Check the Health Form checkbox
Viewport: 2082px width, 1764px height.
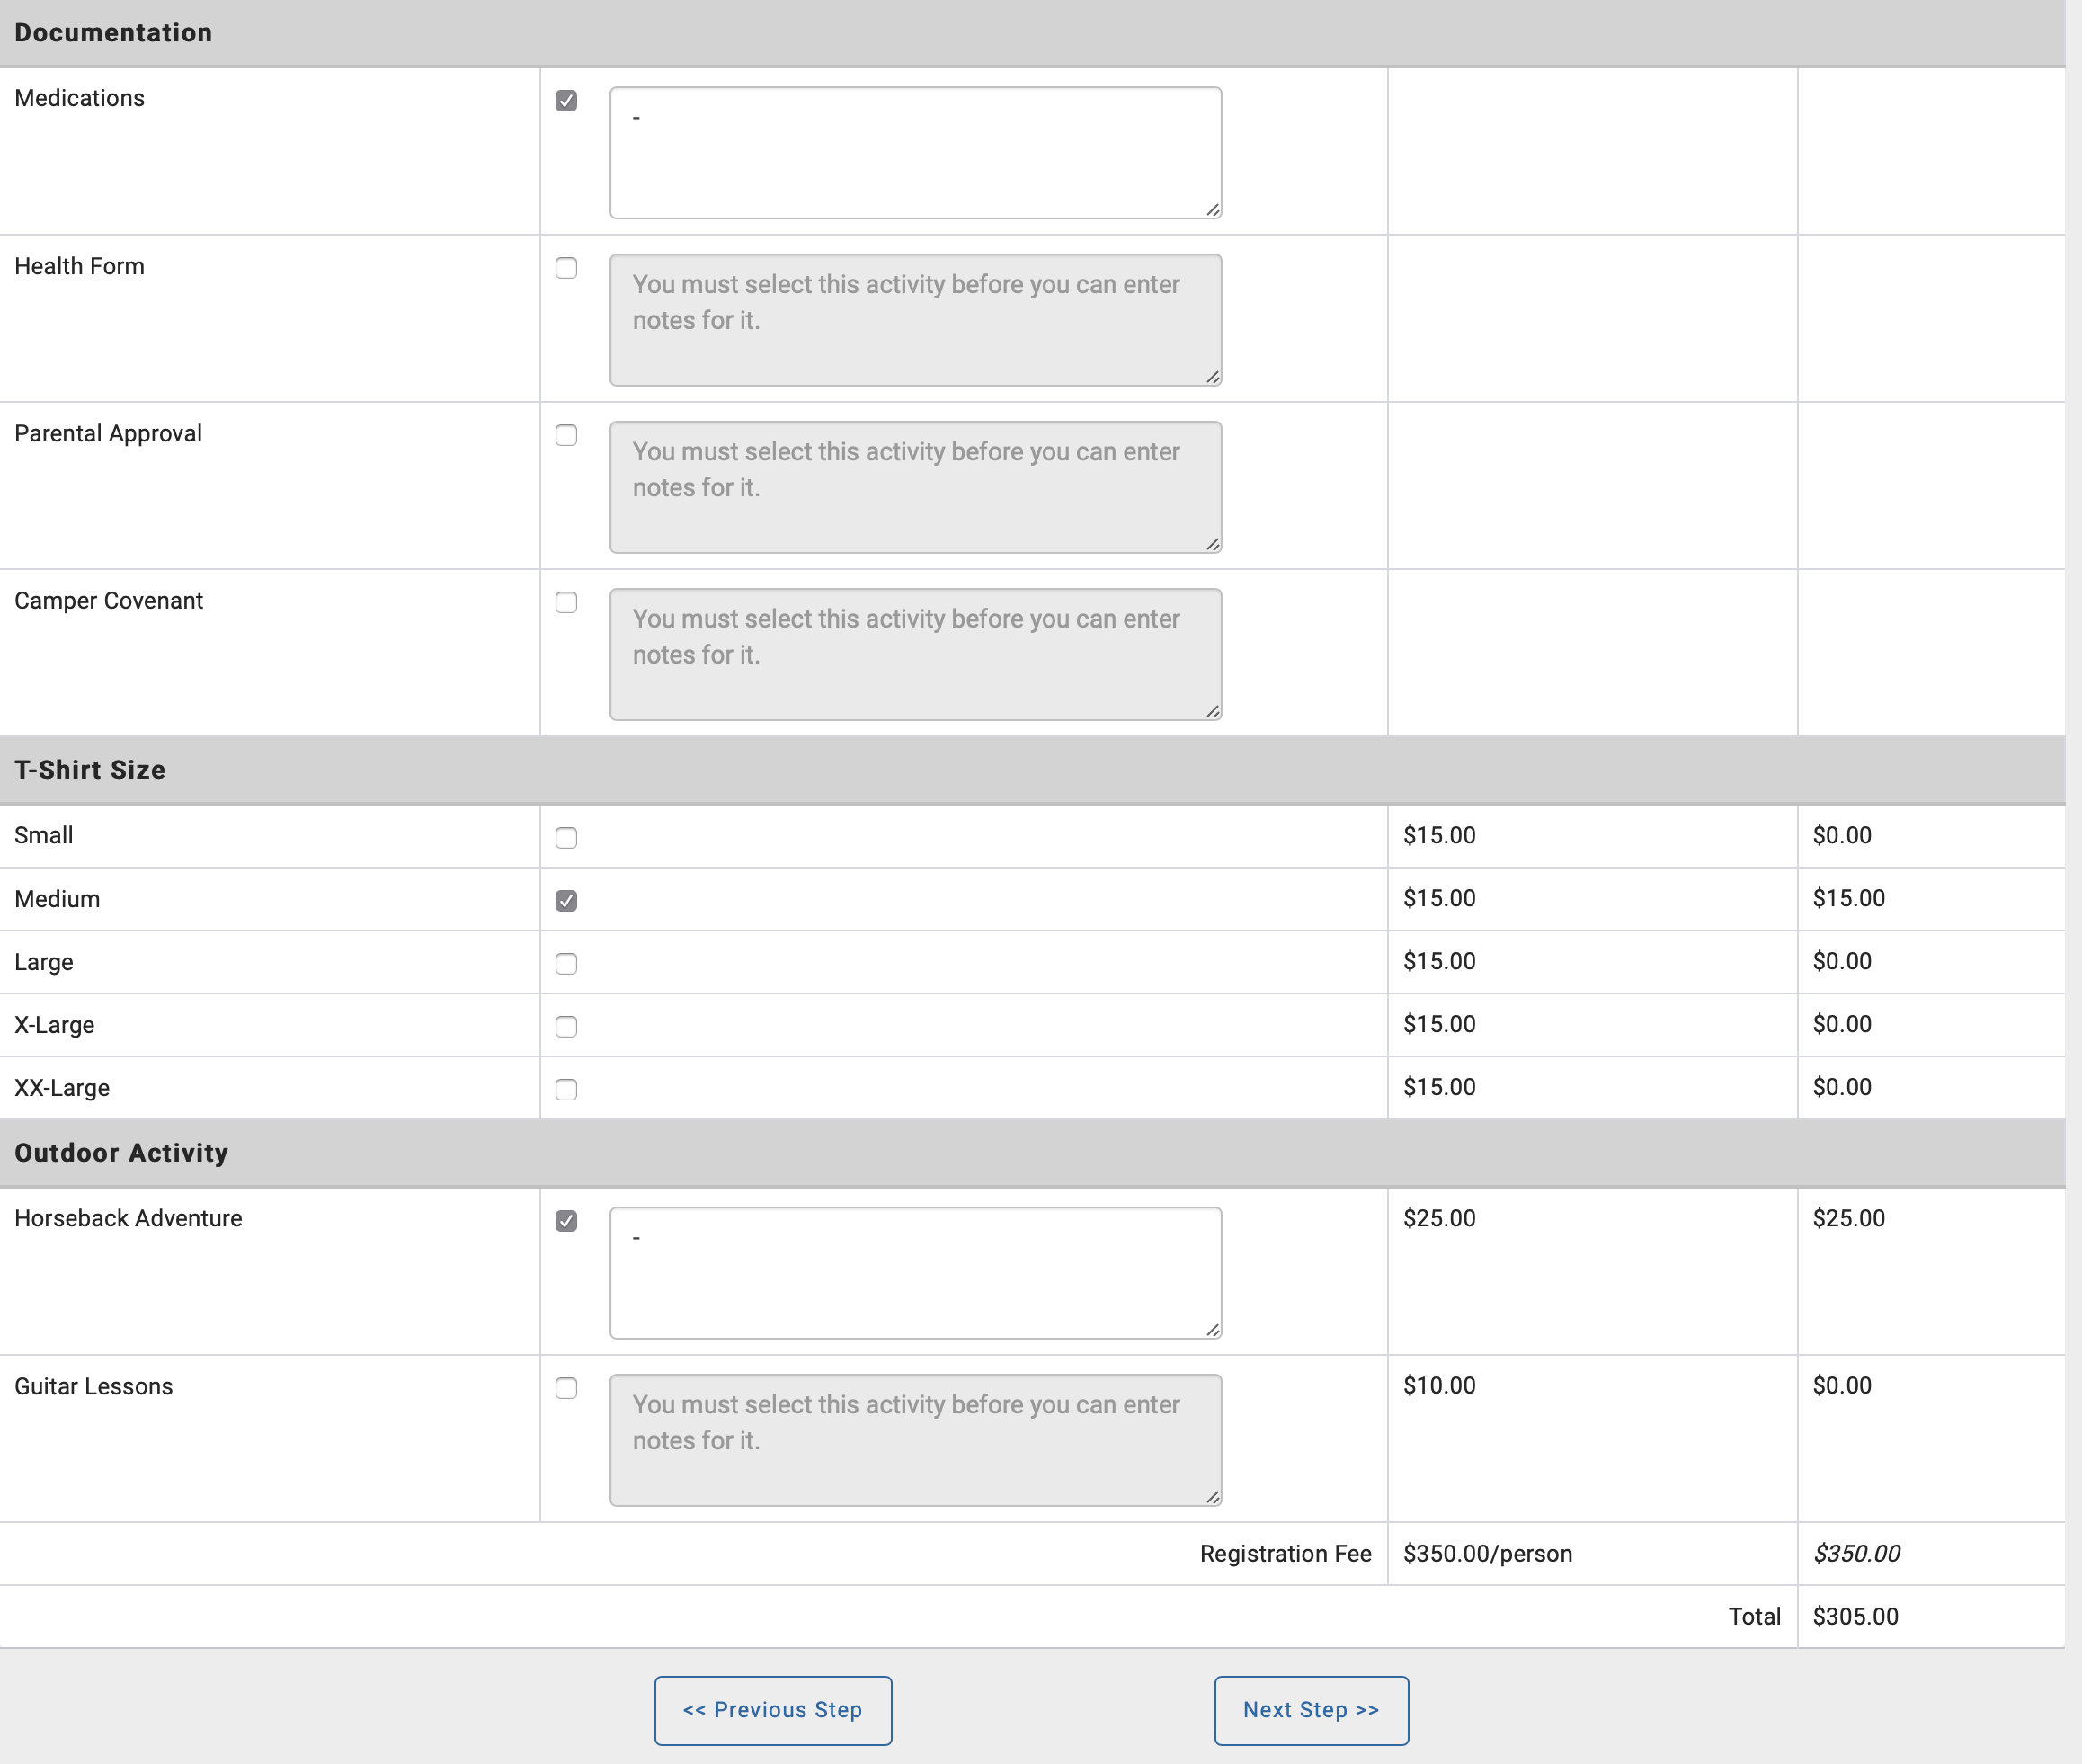(566, 268)
